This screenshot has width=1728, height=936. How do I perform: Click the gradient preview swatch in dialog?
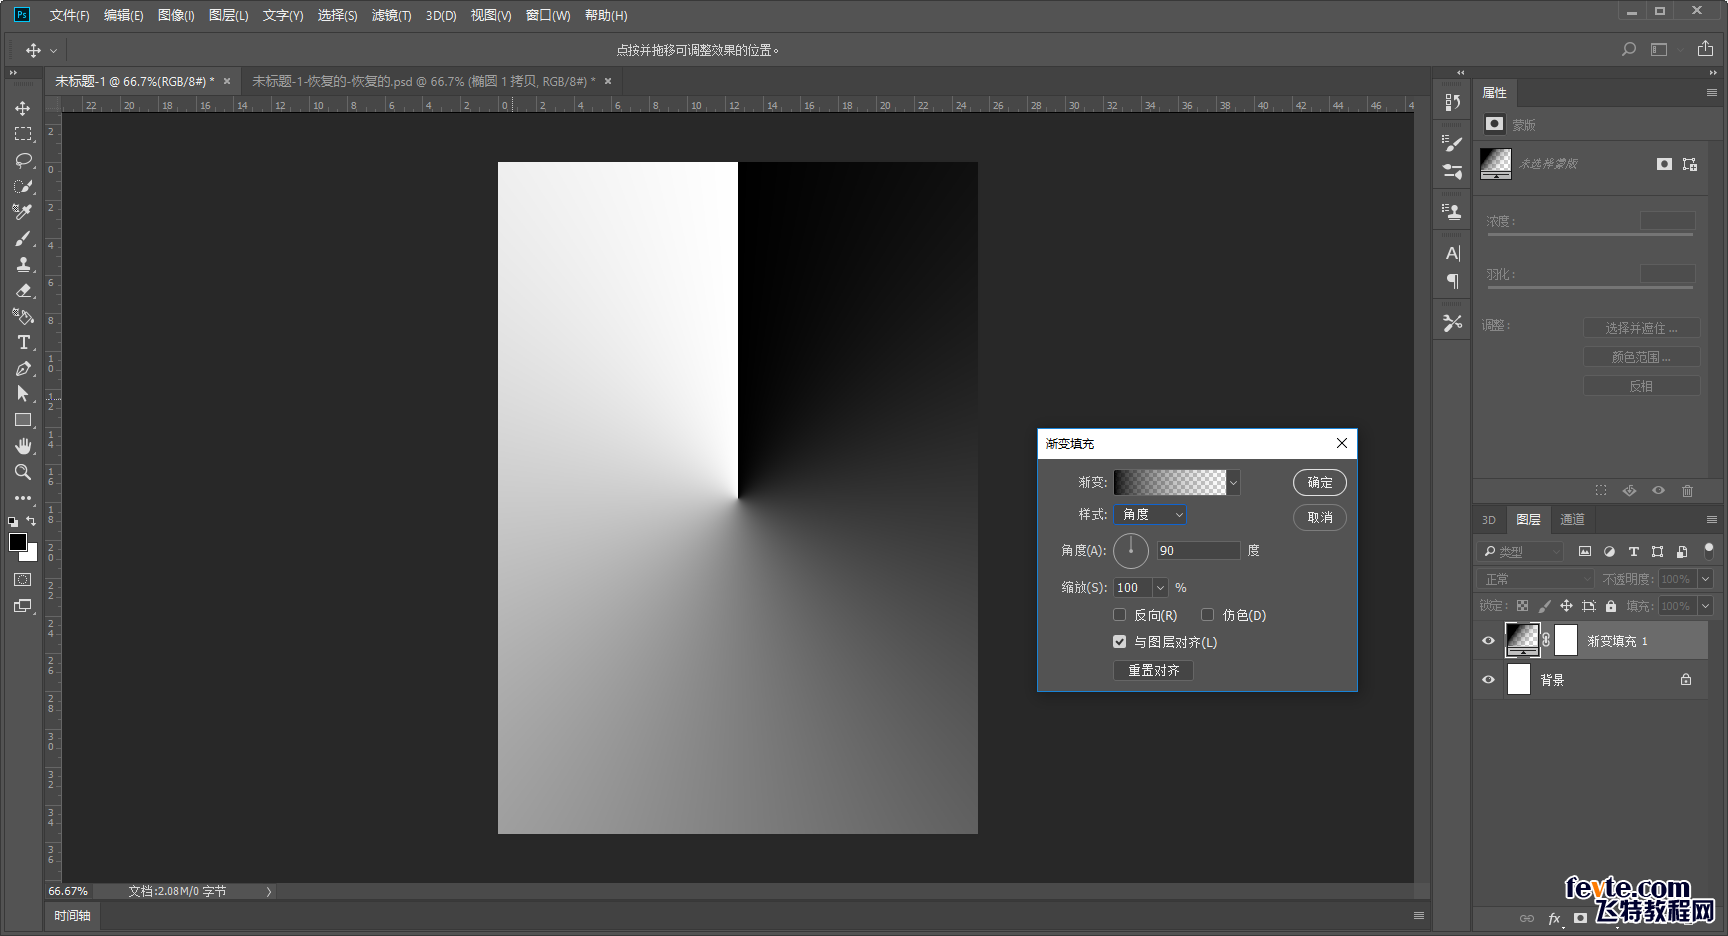coord(1170,482)
